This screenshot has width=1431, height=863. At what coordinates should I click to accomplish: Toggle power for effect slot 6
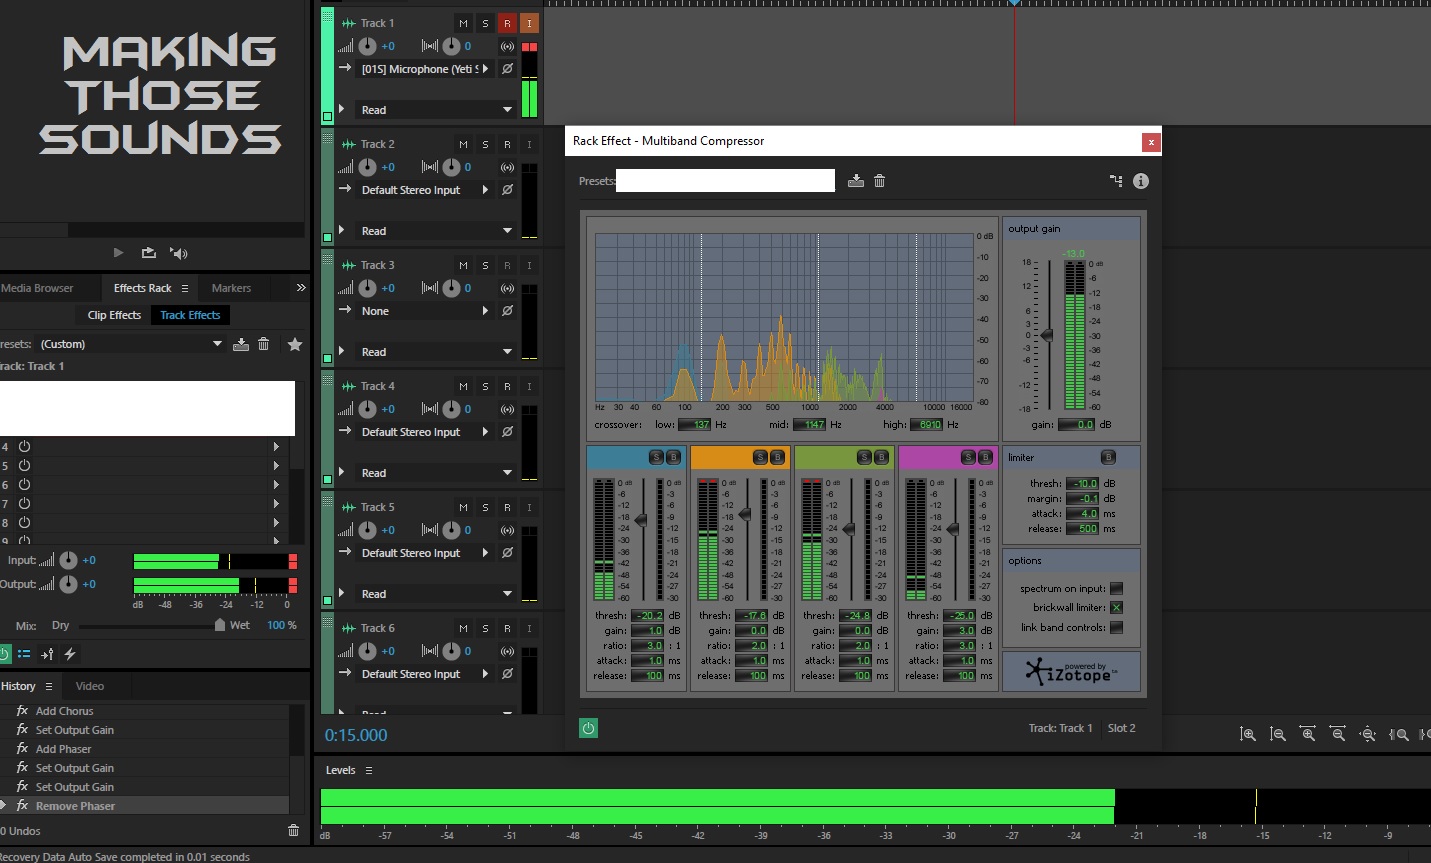pyautogui.click(x=24, y=485)
